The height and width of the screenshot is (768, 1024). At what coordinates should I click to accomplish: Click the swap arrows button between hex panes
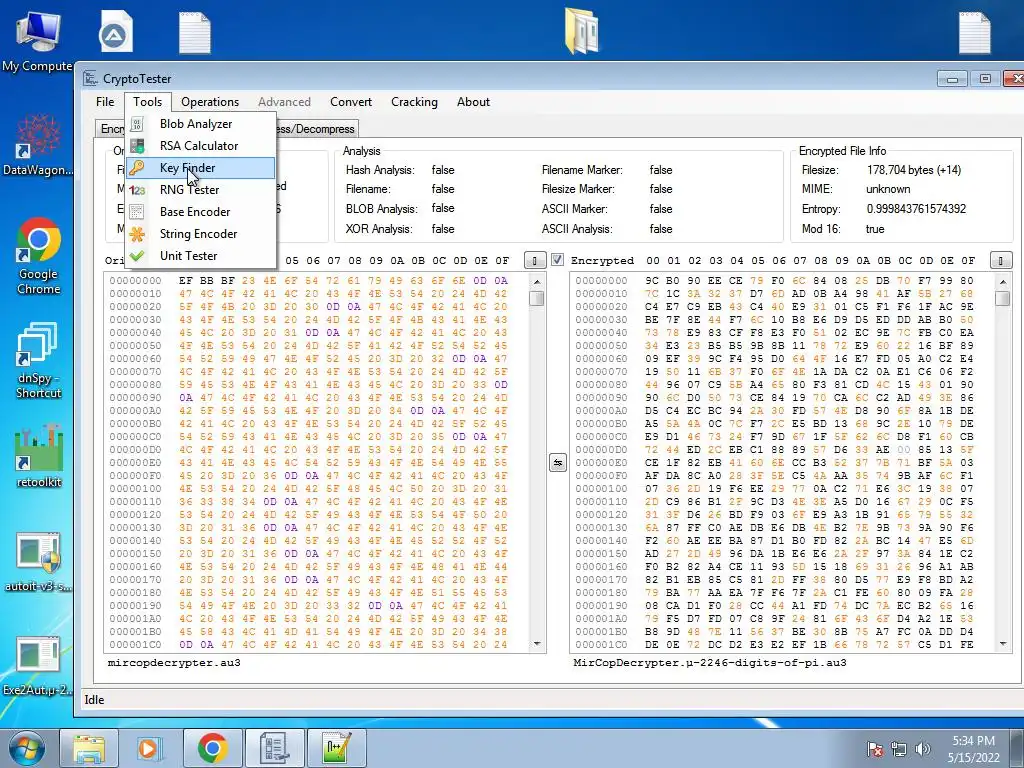click(x=558, y=462)
